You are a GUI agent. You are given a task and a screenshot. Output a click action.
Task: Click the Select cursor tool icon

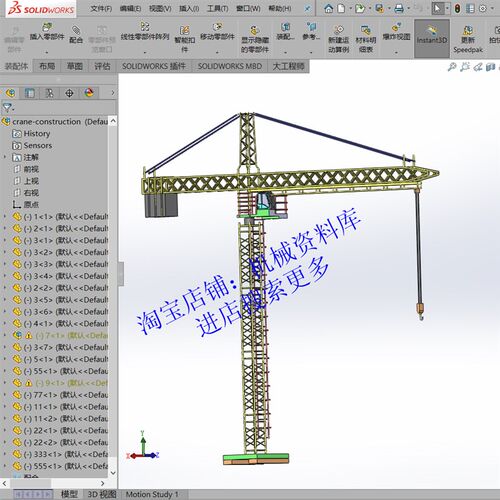[x=438, y=9]
